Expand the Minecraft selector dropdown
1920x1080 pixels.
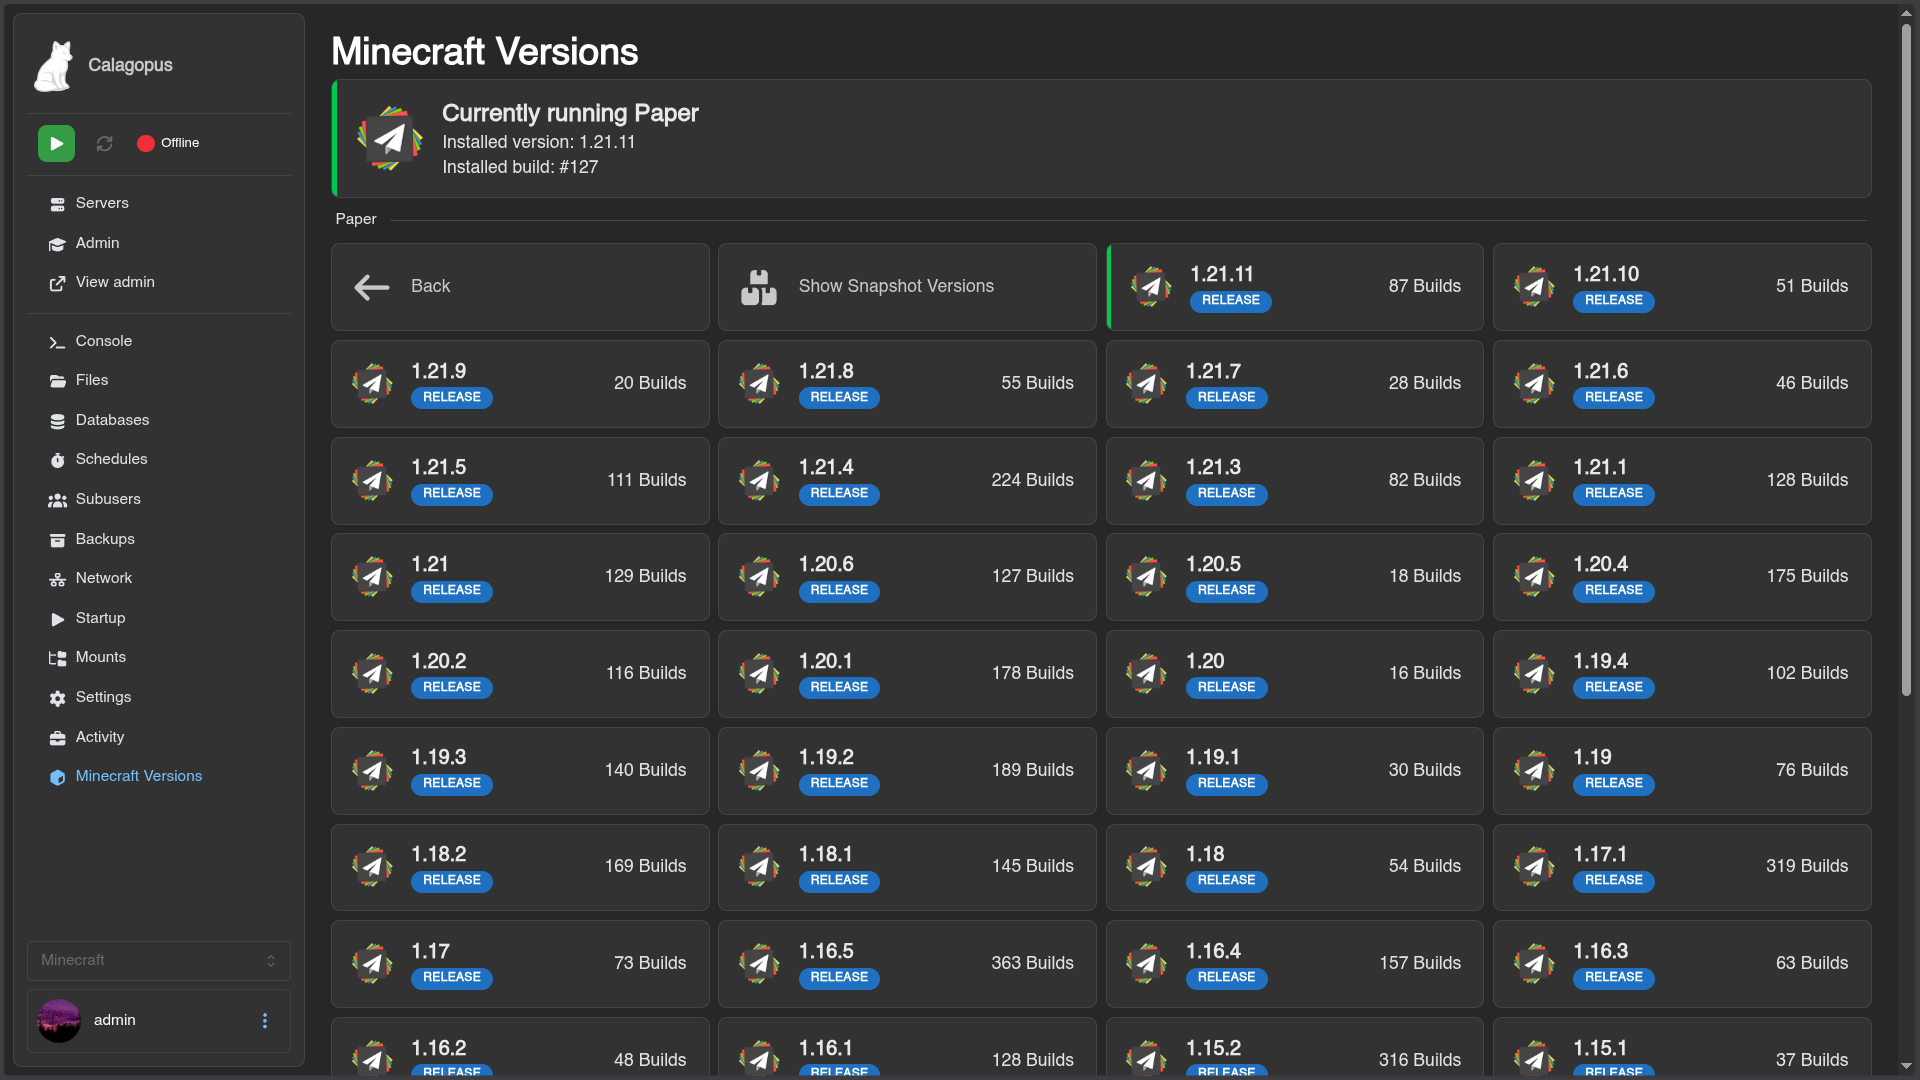[159, 961]
